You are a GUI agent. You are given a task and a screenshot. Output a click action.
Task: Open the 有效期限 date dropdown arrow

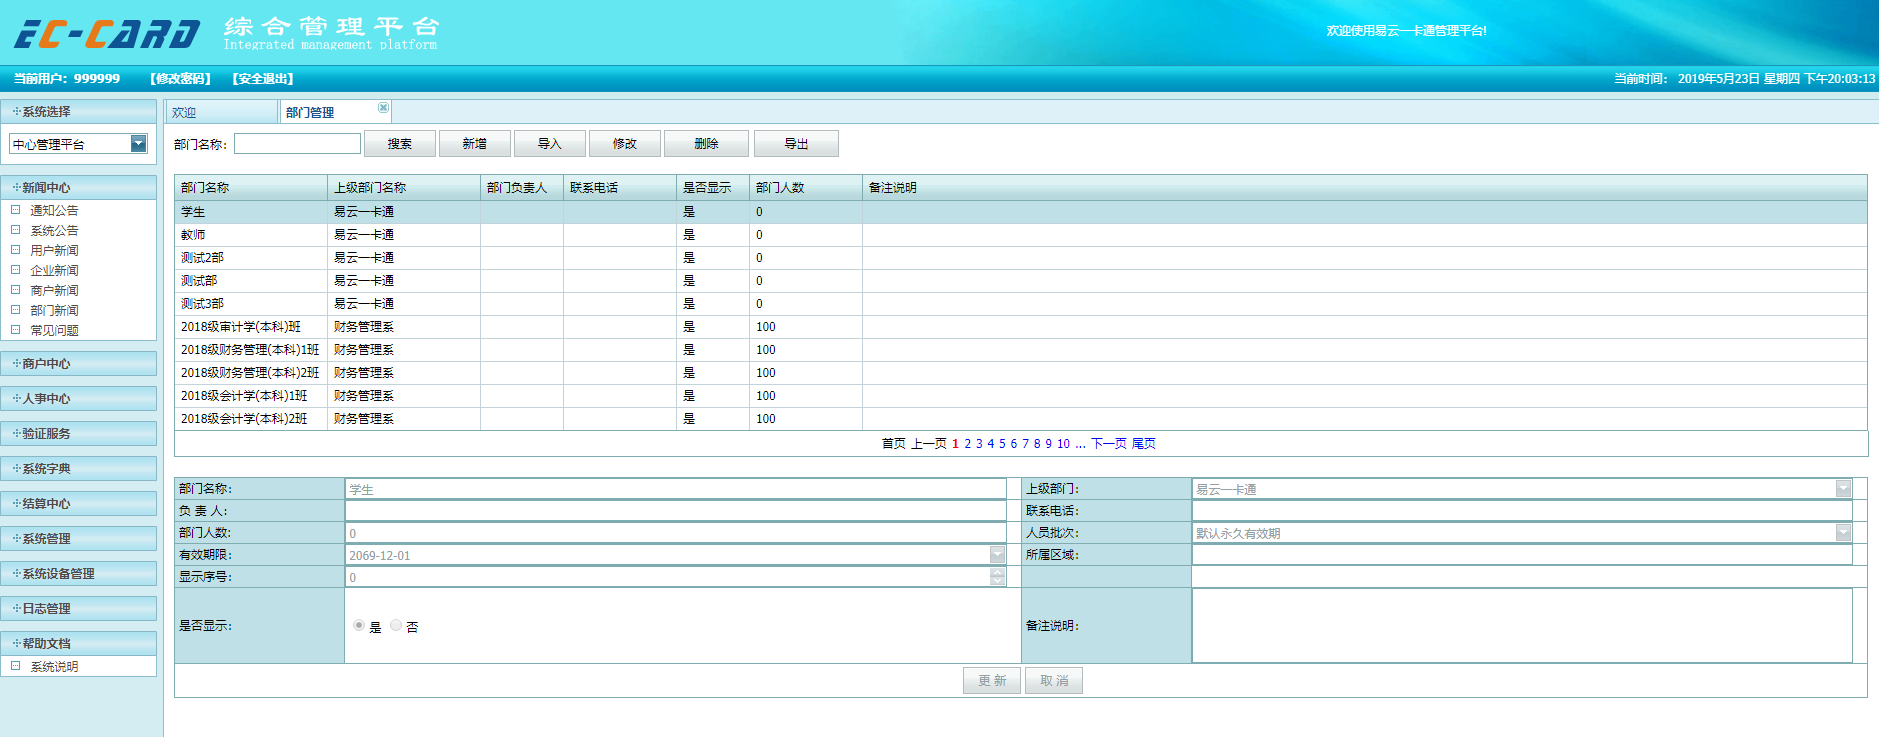[997, 555]
